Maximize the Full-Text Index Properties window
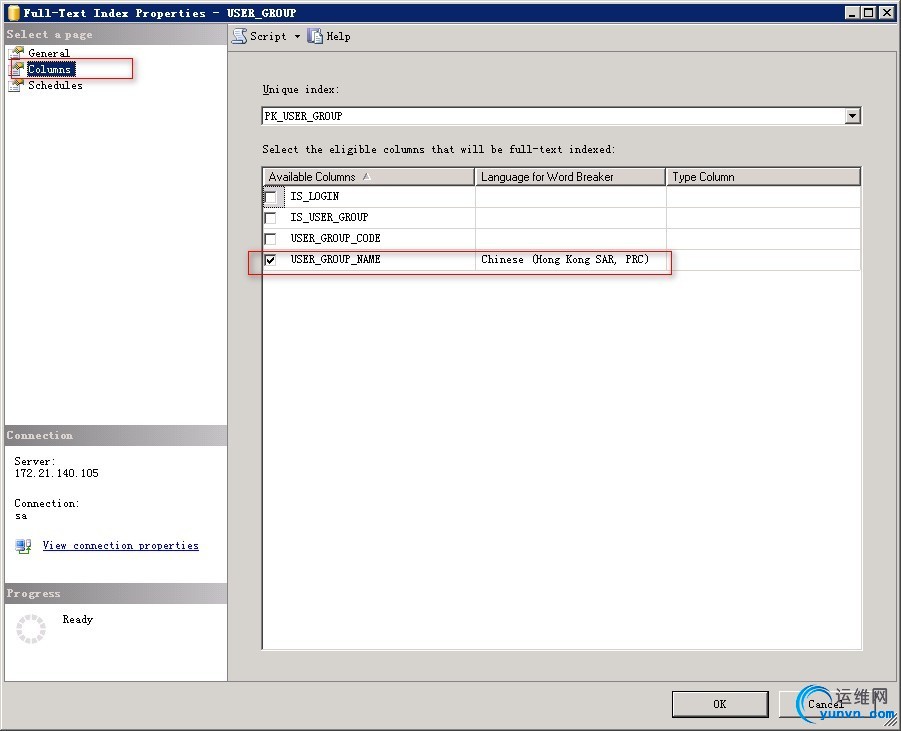Image resolution: width=901 pixels, height=731 pixels. (x=869, y=13)
